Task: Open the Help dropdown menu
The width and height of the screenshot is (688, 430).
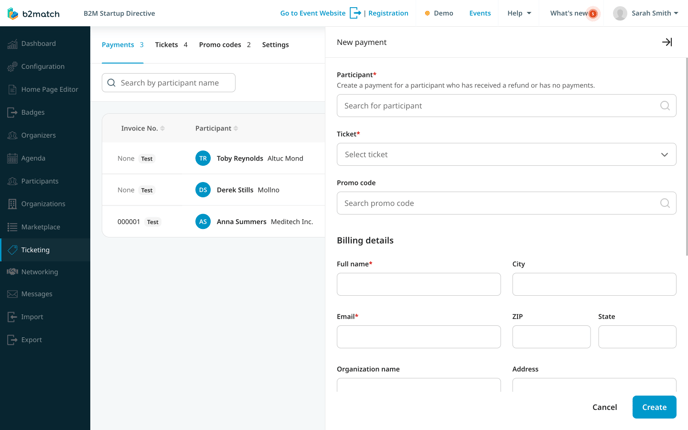Action: (x=519, y=13)
